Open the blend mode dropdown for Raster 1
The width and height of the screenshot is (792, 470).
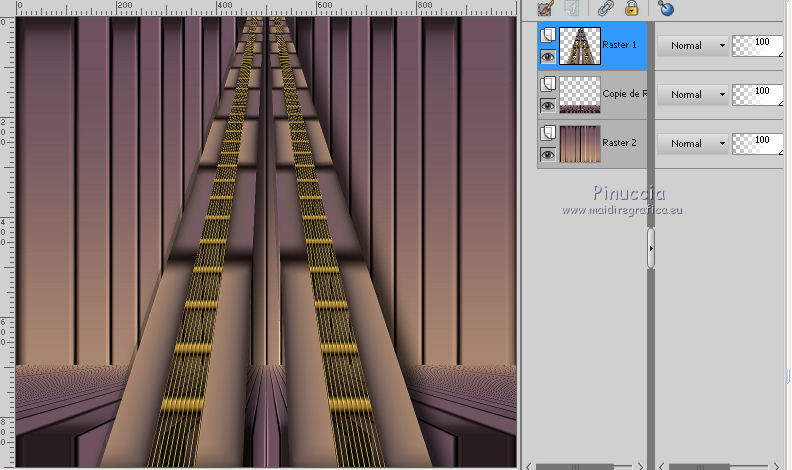tap(692, 45)
